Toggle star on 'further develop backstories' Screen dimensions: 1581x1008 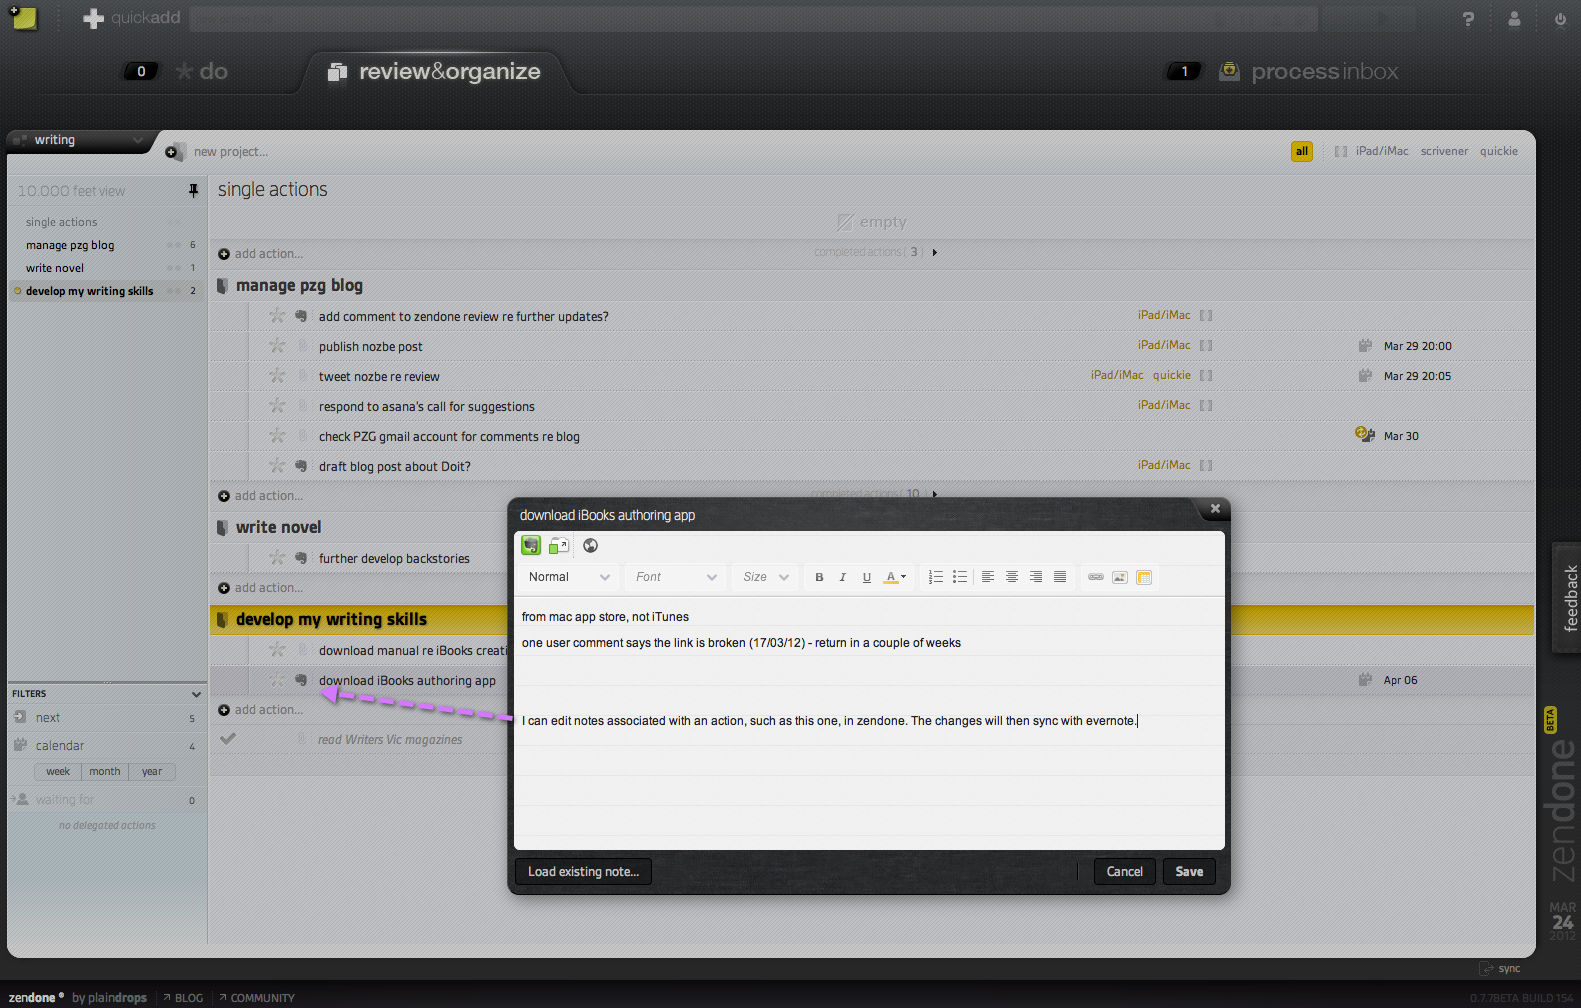coord(277,558)
